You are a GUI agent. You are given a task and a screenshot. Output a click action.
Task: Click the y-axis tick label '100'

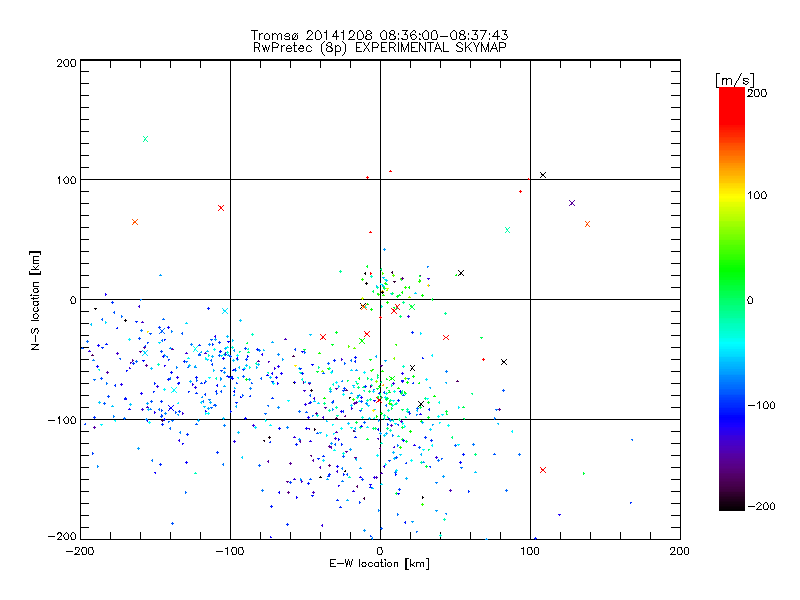coord(66,180)
